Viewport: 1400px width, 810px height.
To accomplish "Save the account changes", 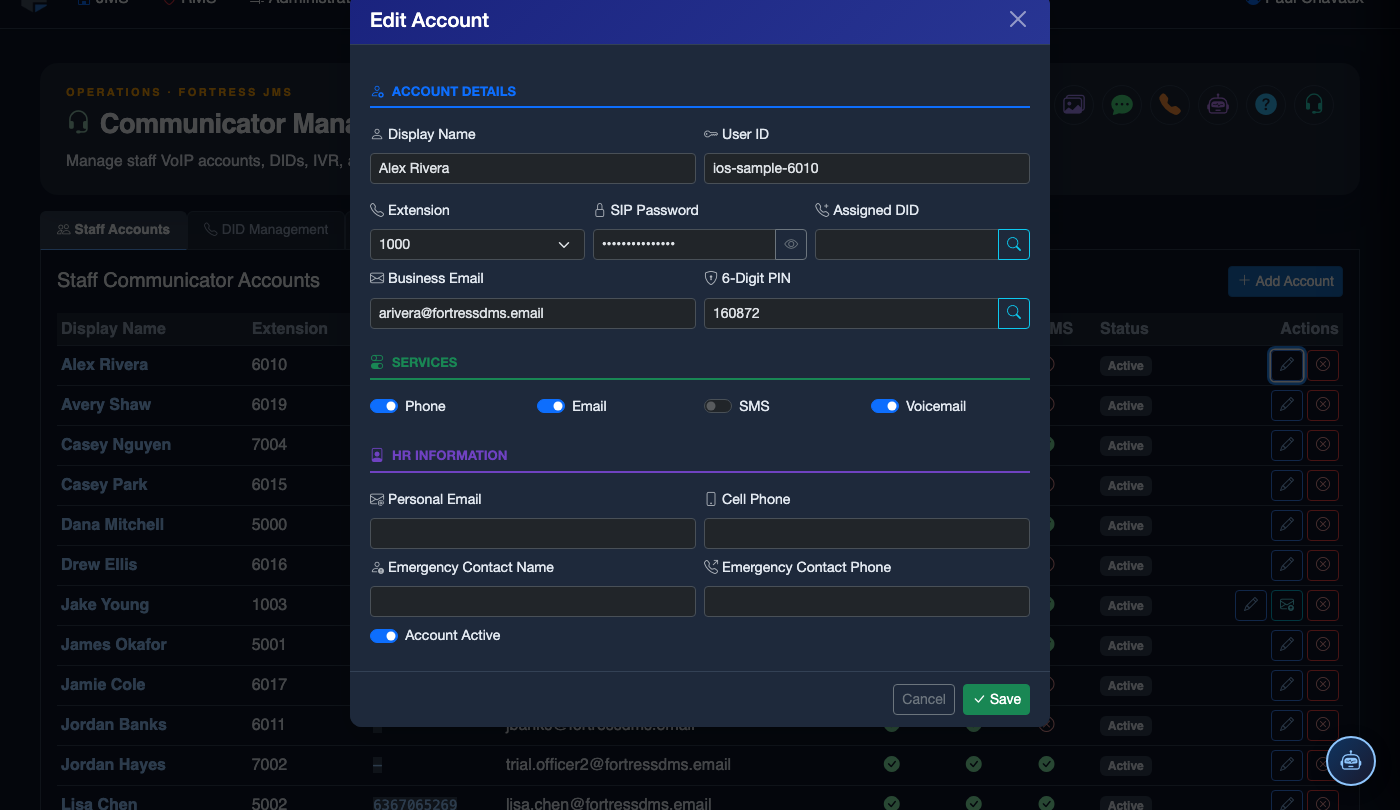I will click(x=996, y=699).
